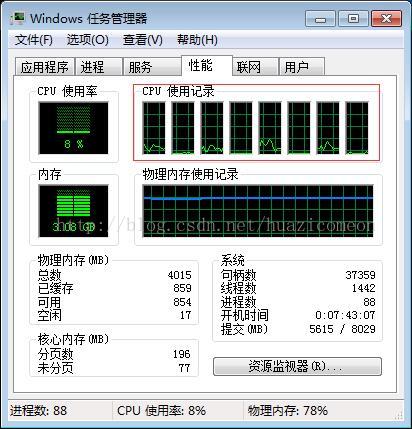
Task: Switch to the 应用程序 tab
Action: [45, 67]
